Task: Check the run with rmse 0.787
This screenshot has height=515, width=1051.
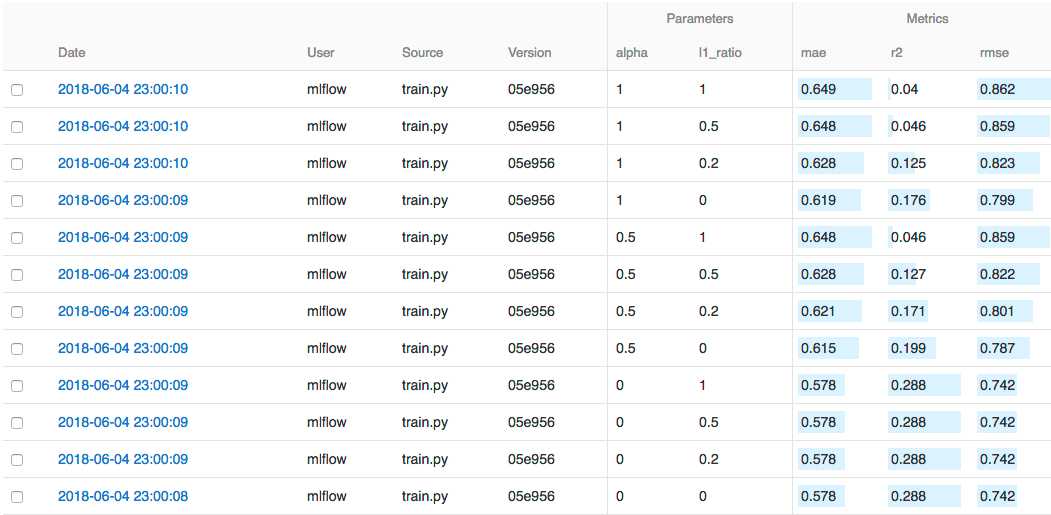Action: pos(17,349)
